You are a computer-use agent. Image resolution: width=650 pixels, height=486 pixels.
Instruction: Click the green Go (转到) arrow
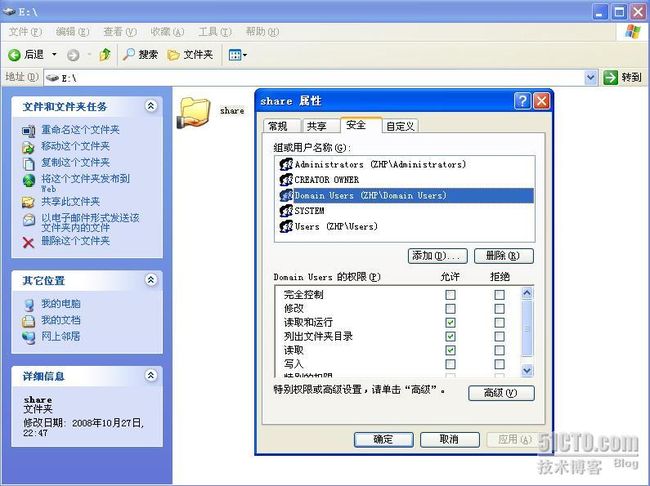coord(610,78)
